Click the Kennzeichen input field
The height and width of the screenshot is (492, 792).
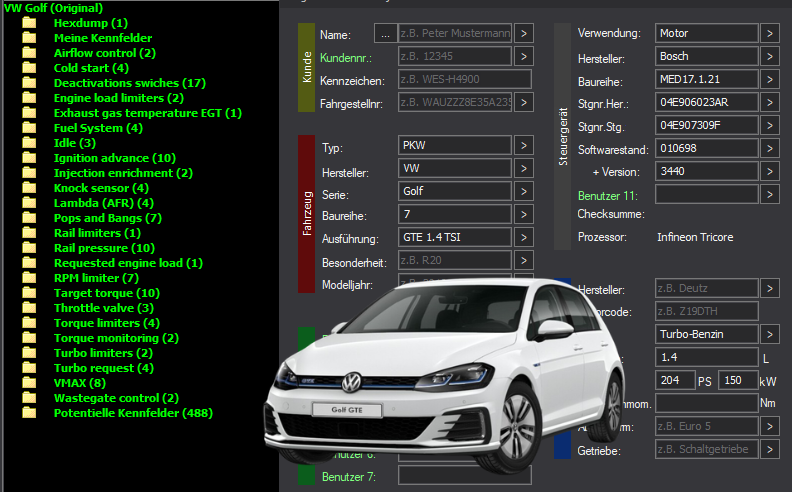click(x=465, y=79)
